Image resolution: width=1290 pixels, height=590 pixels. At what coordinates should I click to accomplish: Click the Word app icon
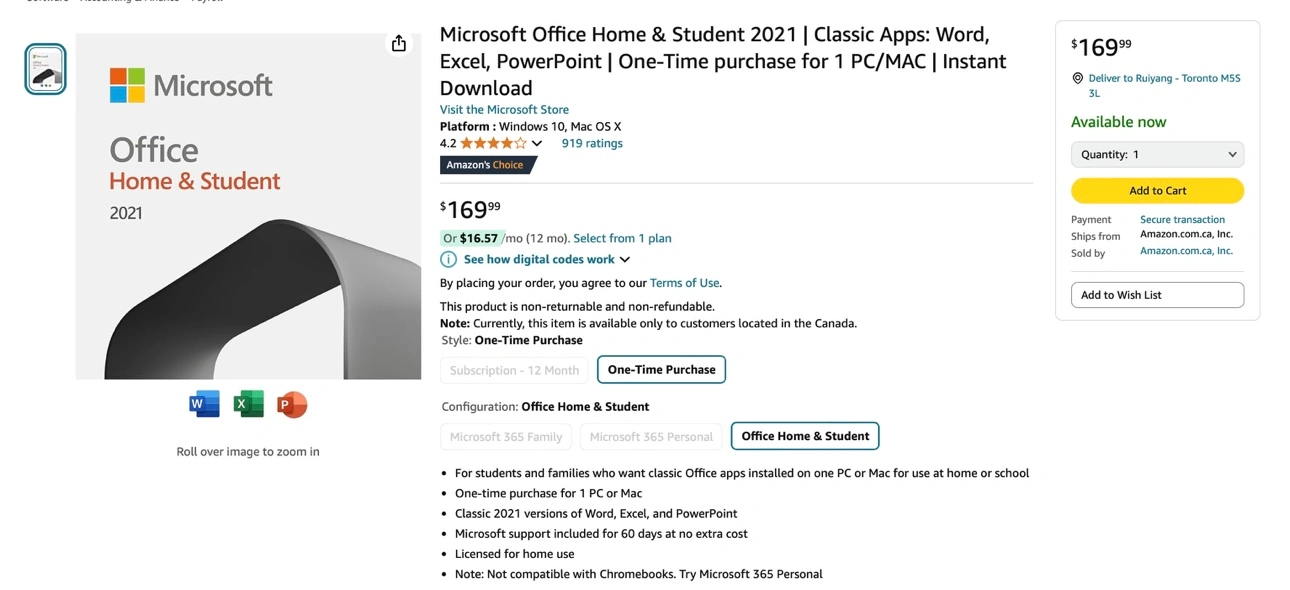(204, 404)
